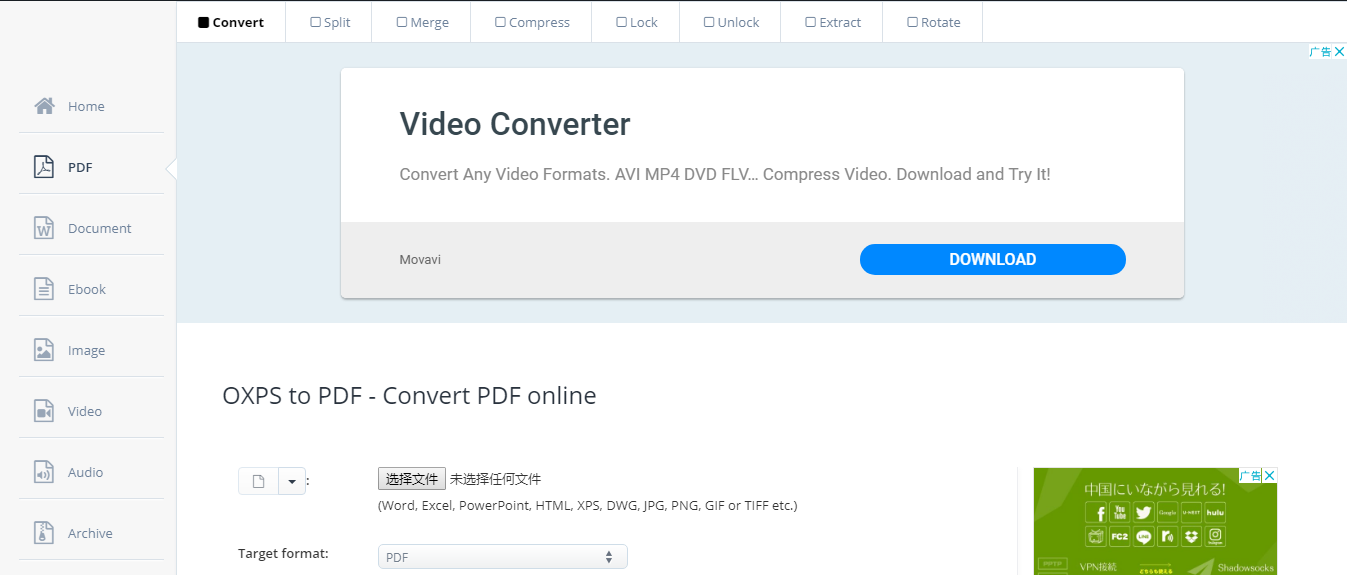Go to the Compress tab
This screenshot has height=575, width=1347.
(531, 22)
